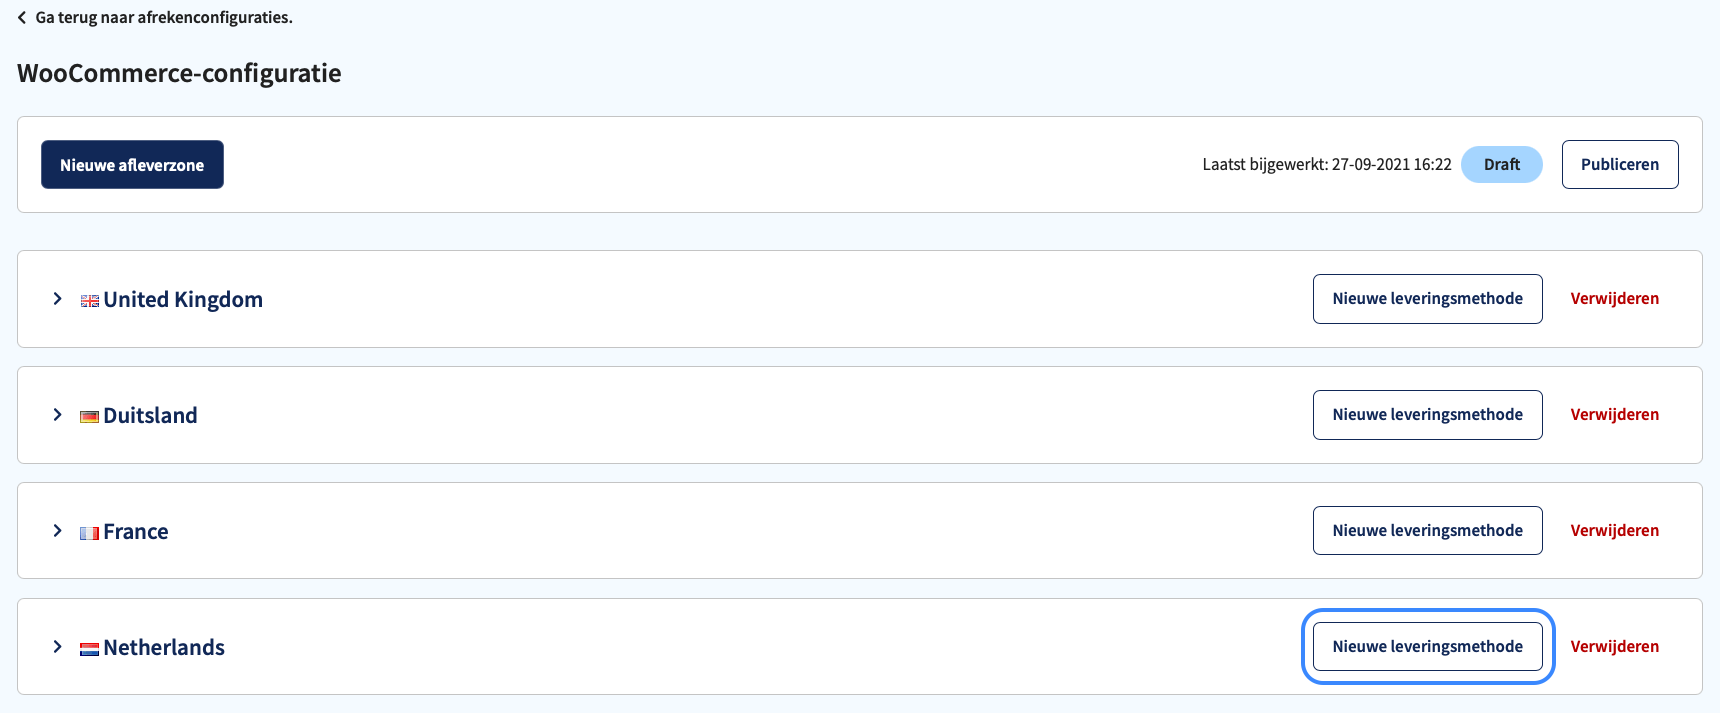Add Nieuwe leveringsmethode for Netherlands
Image resolution: width=1720 pixels, height=713 pixels.
coord(1427,647)
